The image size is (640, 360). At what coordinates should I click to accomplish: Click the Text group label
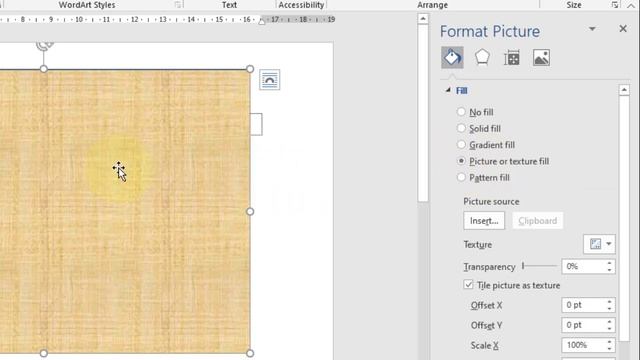(x=229, y=5)
